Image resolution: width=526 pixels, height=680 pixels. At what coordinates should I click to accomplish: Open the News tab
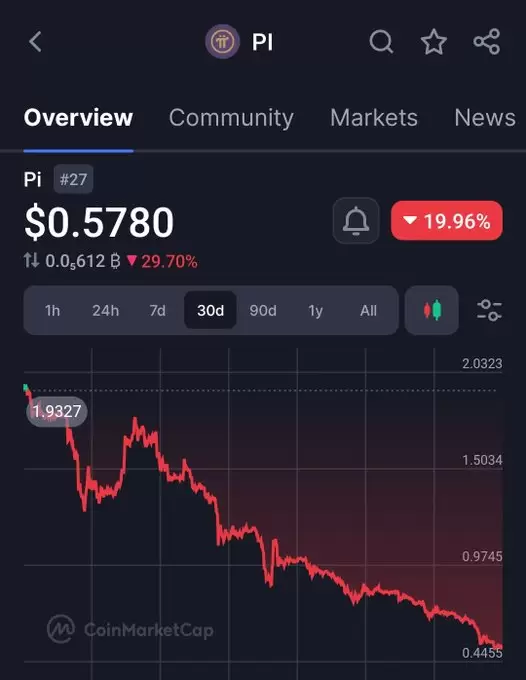point(485,118)
